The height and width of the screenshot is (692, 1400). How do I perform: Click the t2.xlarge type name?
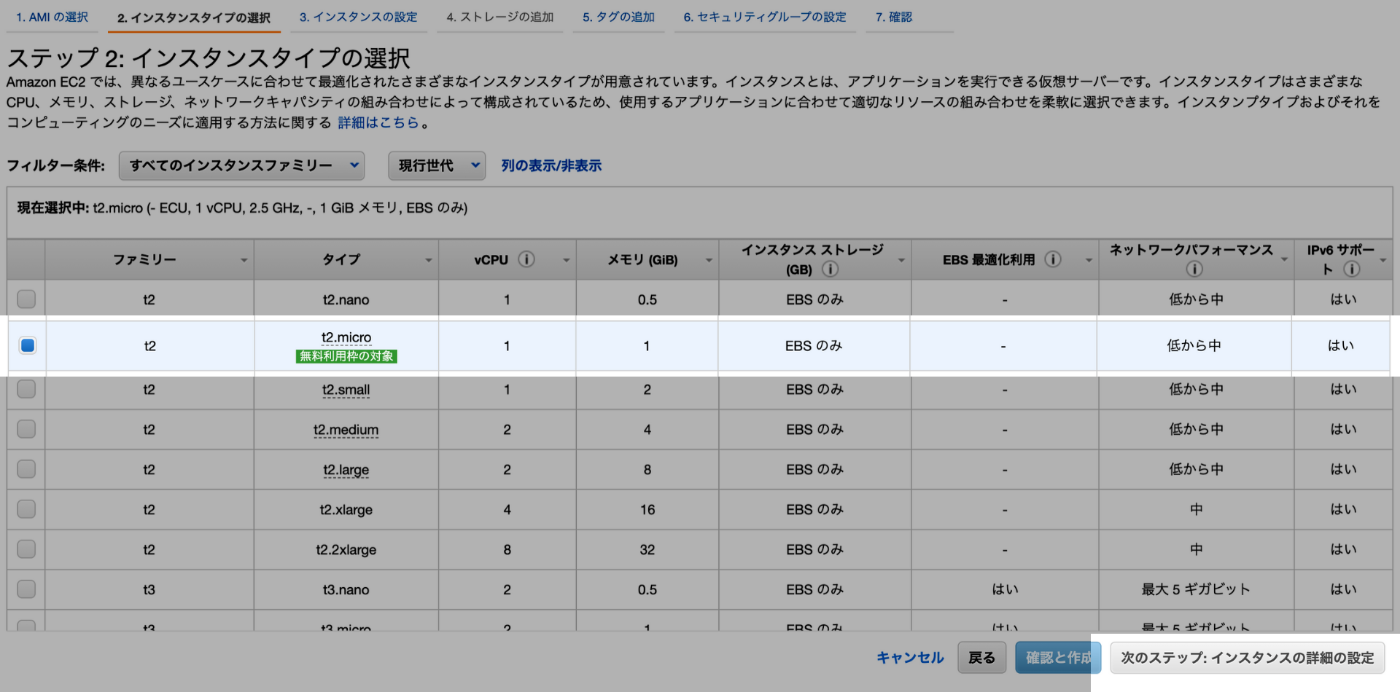pyautogui.click(x=346, y=510)
